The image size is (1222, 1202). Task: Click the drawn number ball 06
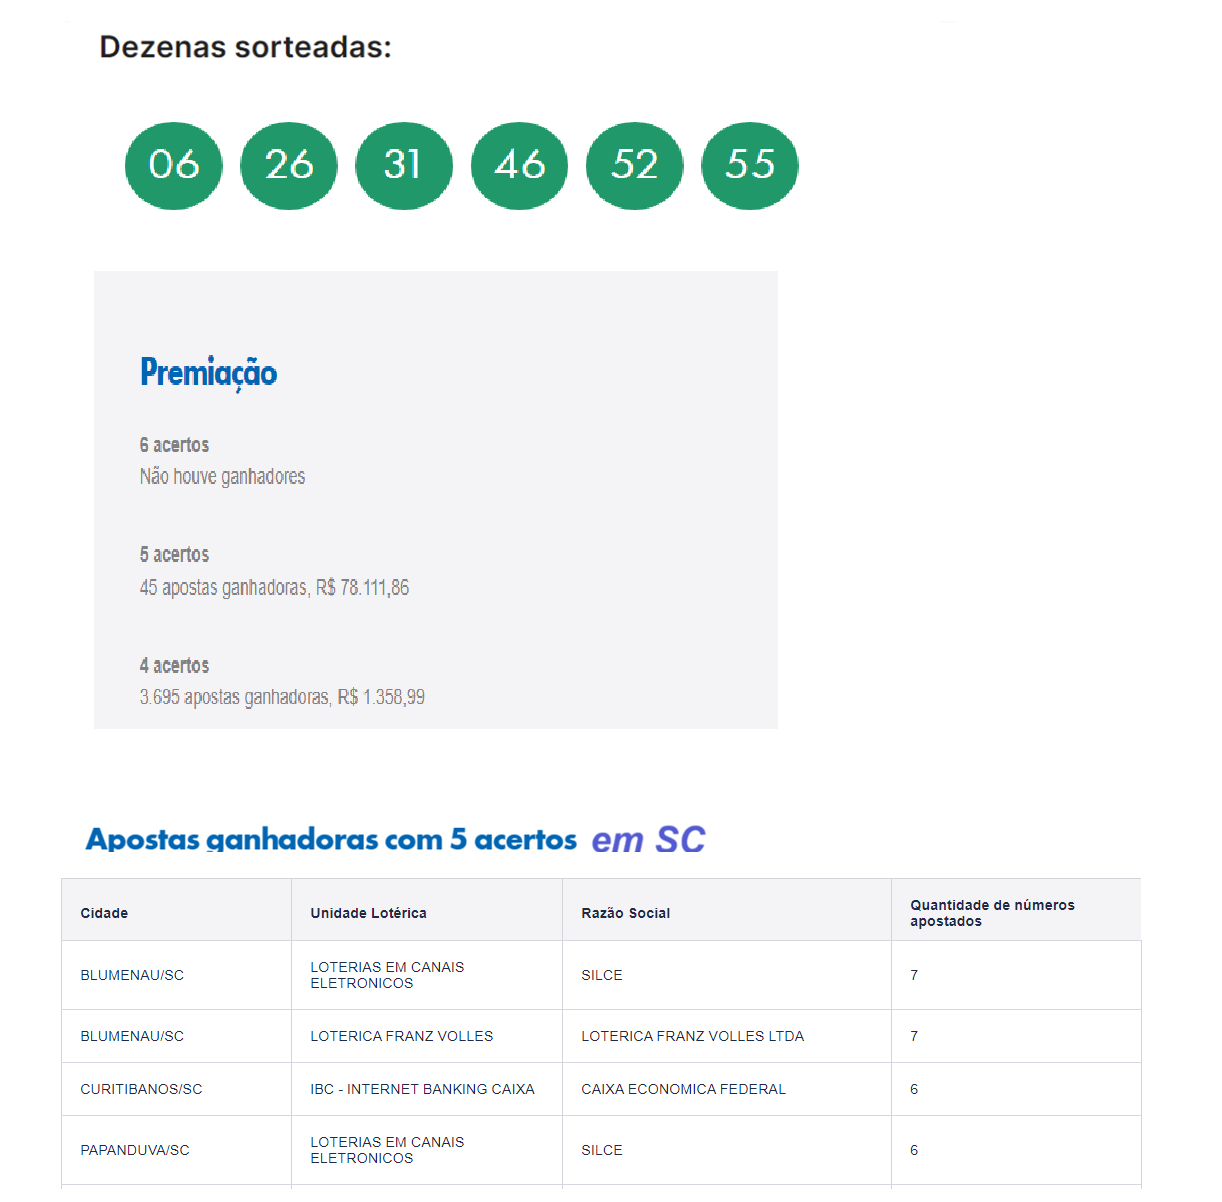(x=174, y=166)
